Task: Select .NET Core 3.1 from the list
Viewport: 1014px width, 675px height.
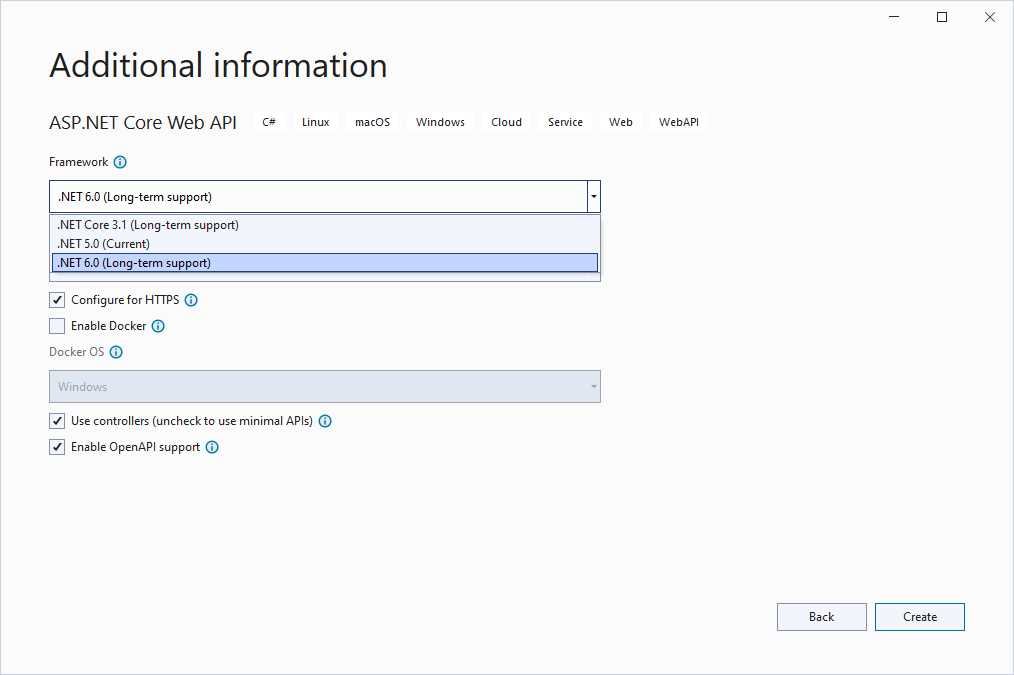Action: 148,225
